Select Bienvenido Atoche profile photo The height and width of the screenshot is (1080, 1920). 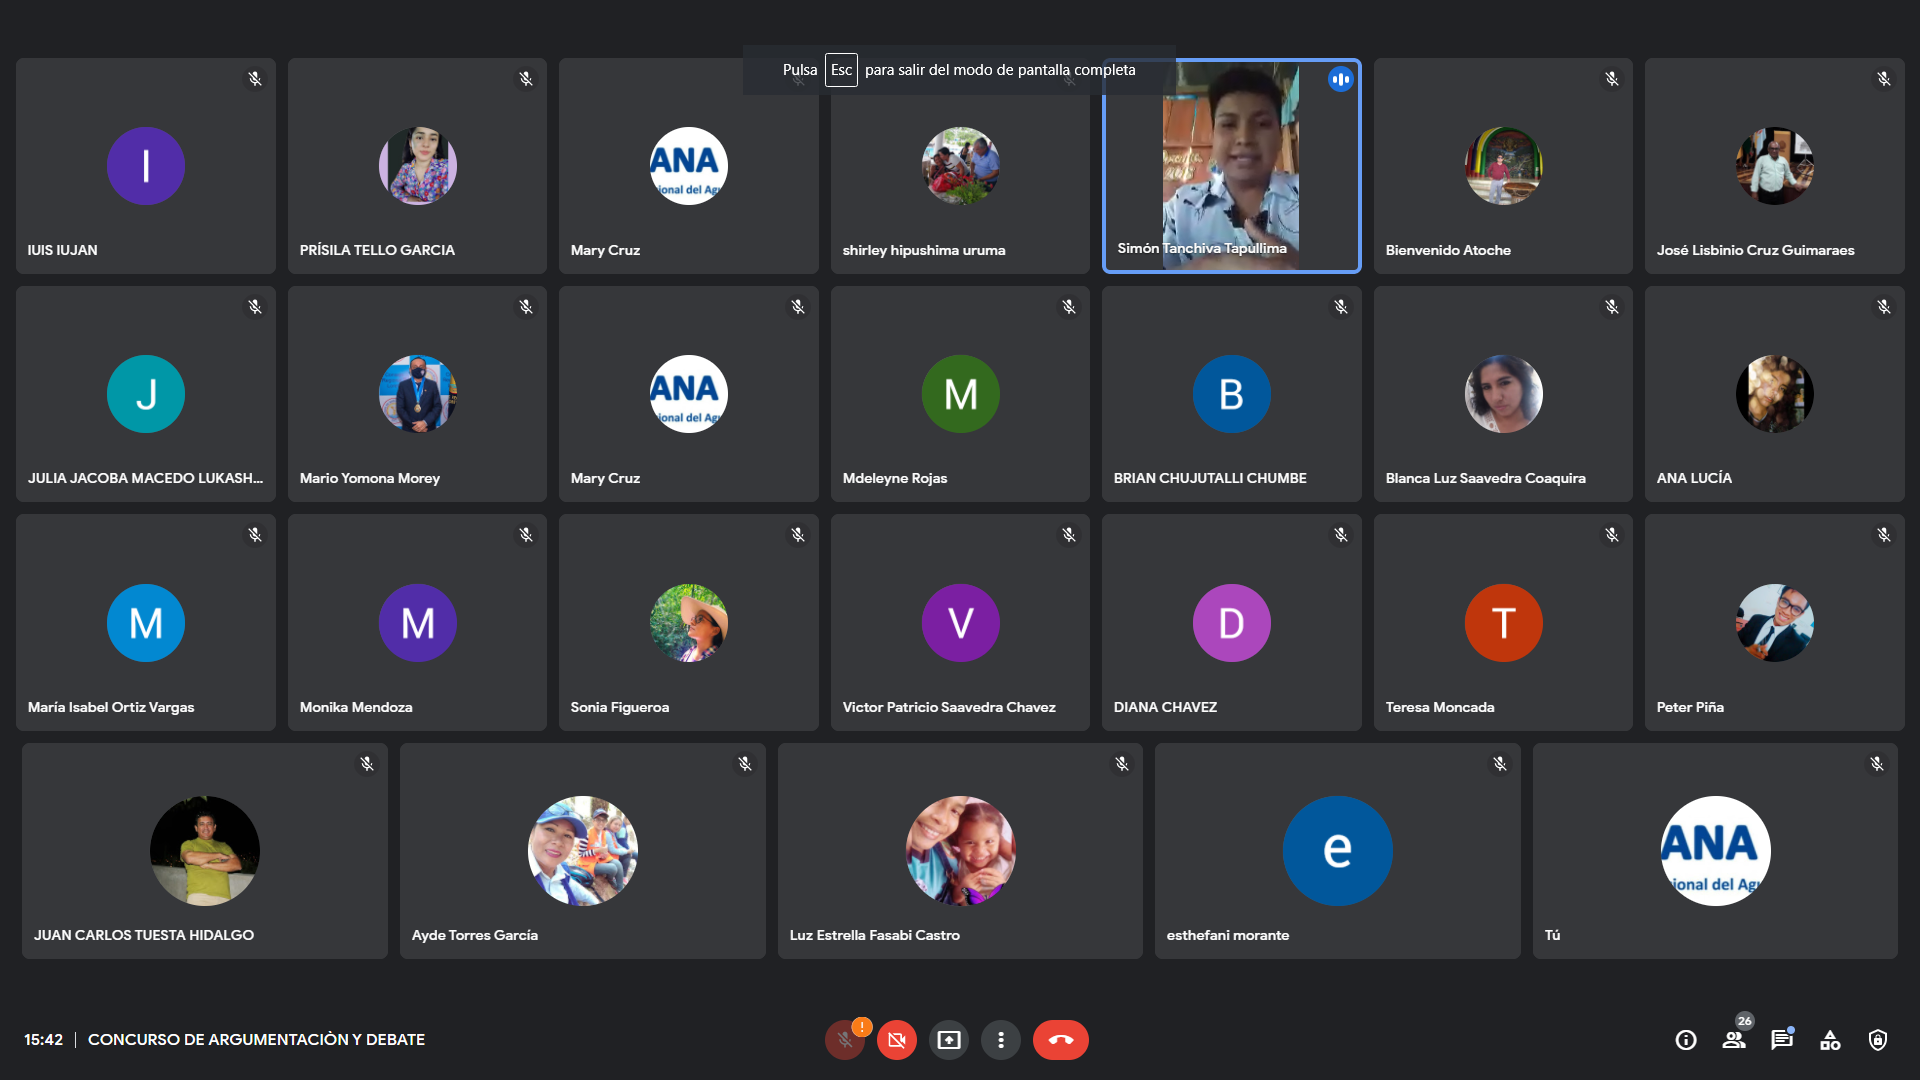(x=1504, y=166)
